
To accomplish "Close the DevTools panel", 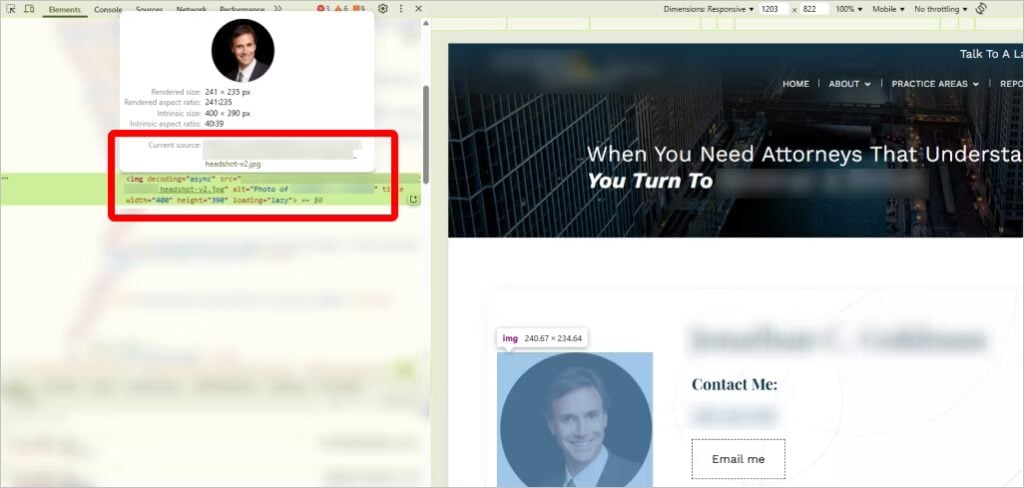I will click(419, 8).
